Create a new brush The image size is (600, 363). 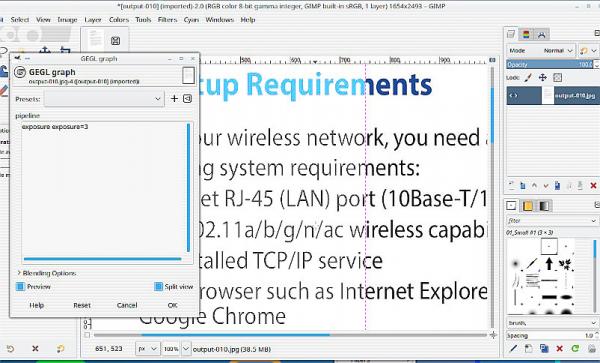click(x=528, y=348)
